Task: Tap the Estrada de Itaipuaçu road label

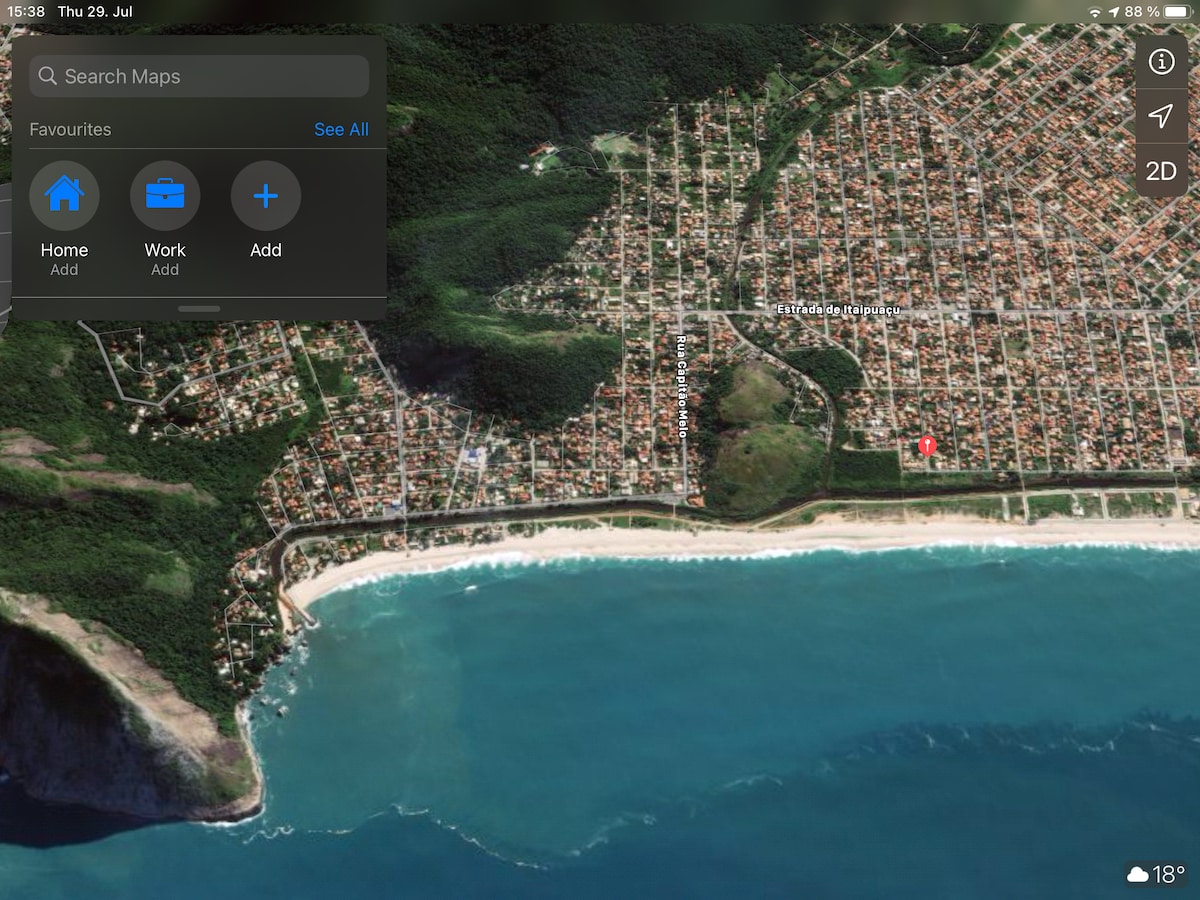Action: tap(838, 310)
